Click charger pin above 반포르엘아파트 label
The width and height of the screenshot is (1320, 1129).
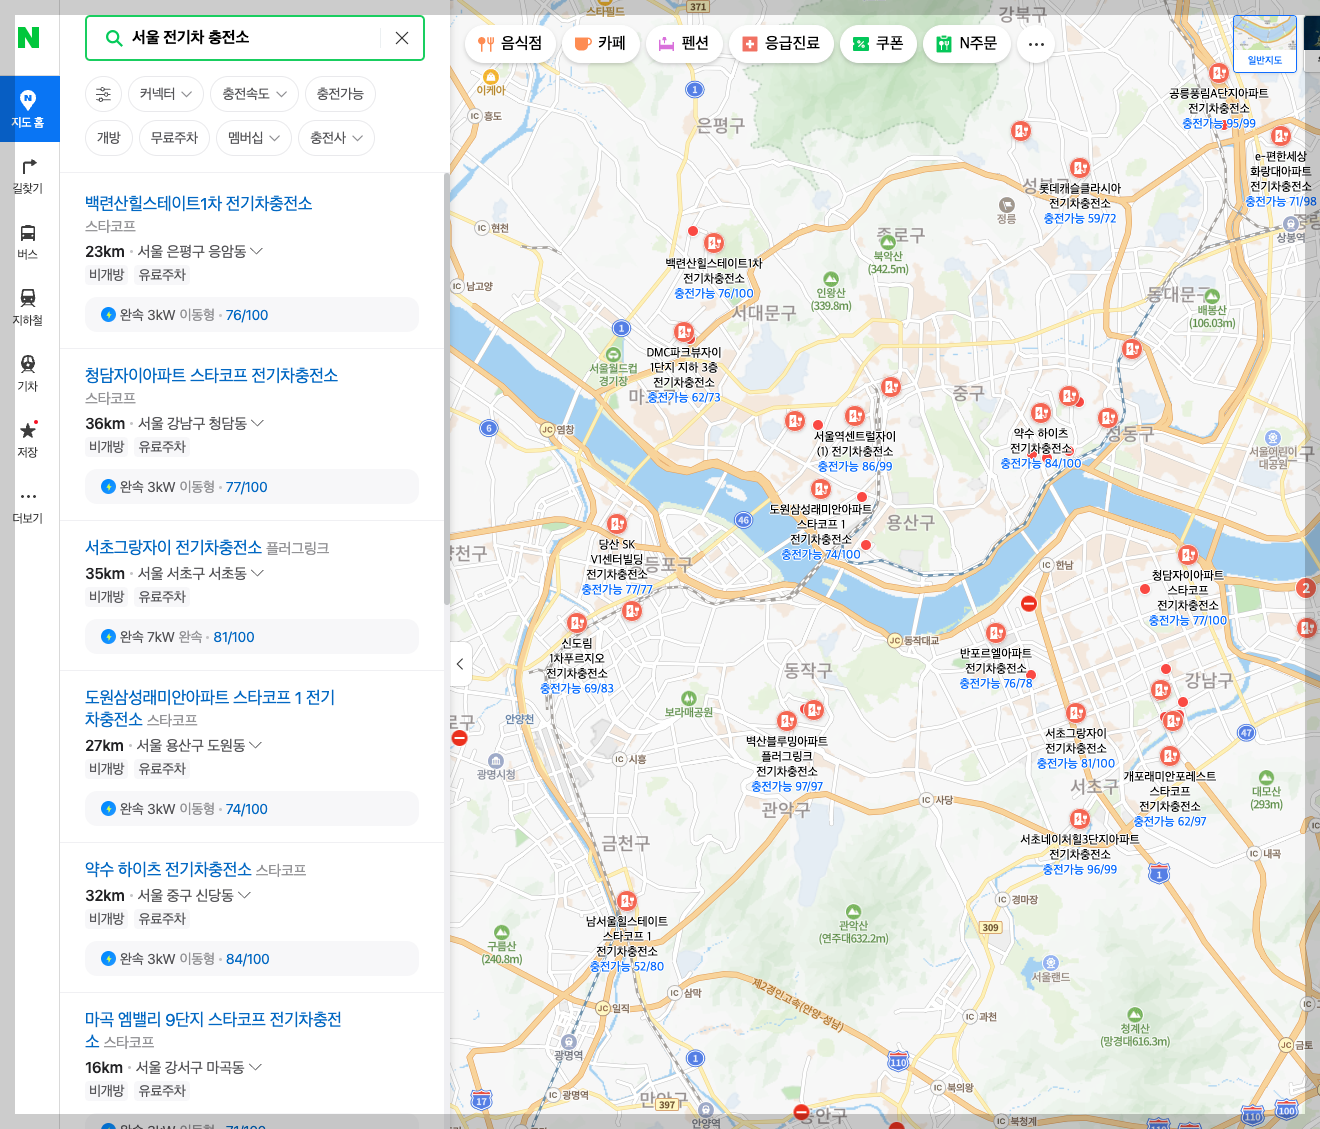coord(996,633)
